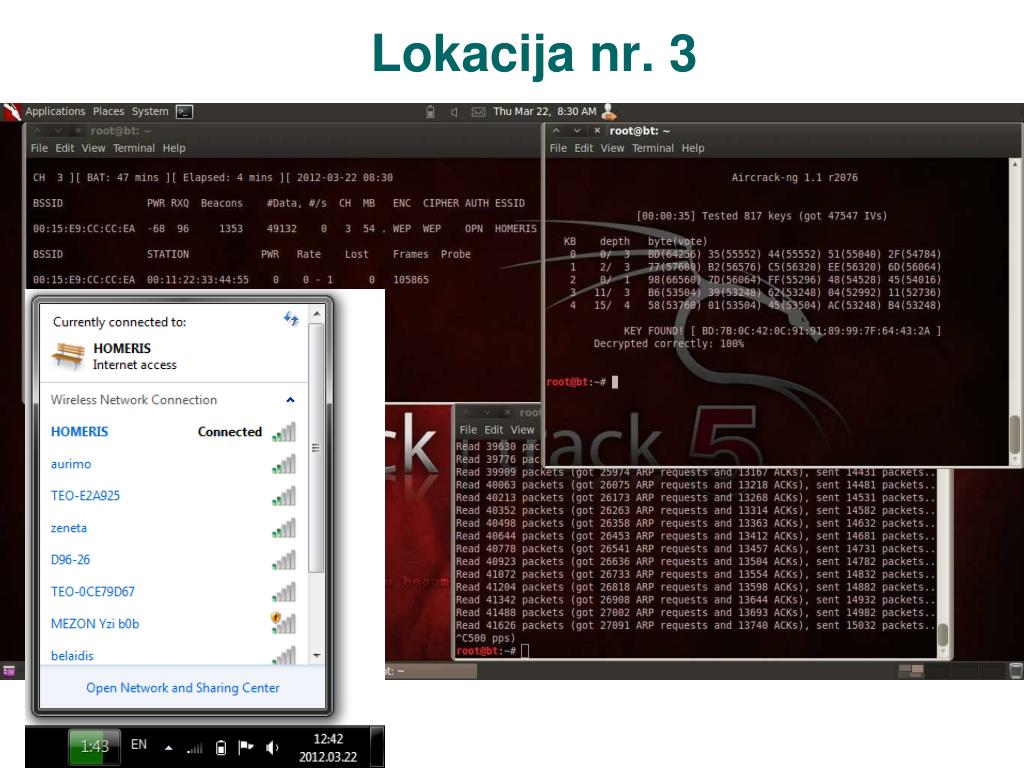This screenshot has height=768, width=1024.
Task: Refresh wireless network list icon
Action: point(291,319)
